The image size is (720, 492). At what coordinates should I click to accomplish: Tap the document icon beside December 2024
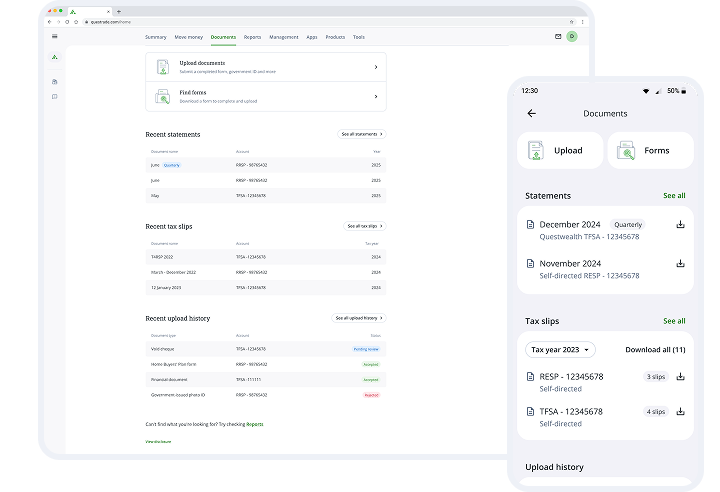530,224
